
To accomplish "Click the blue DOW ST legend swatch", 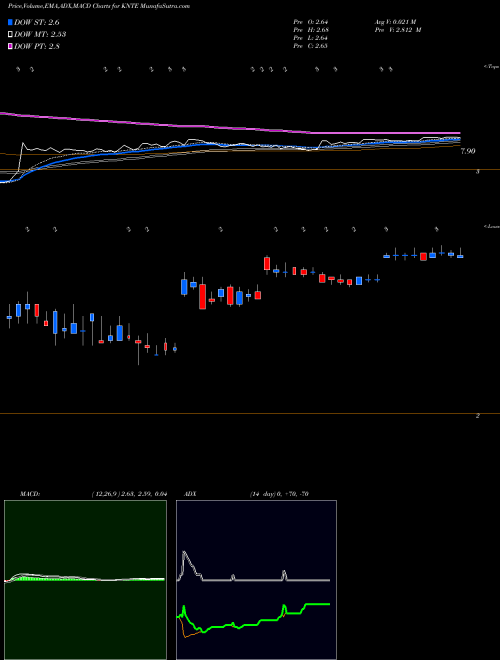I will pos(10,22).
